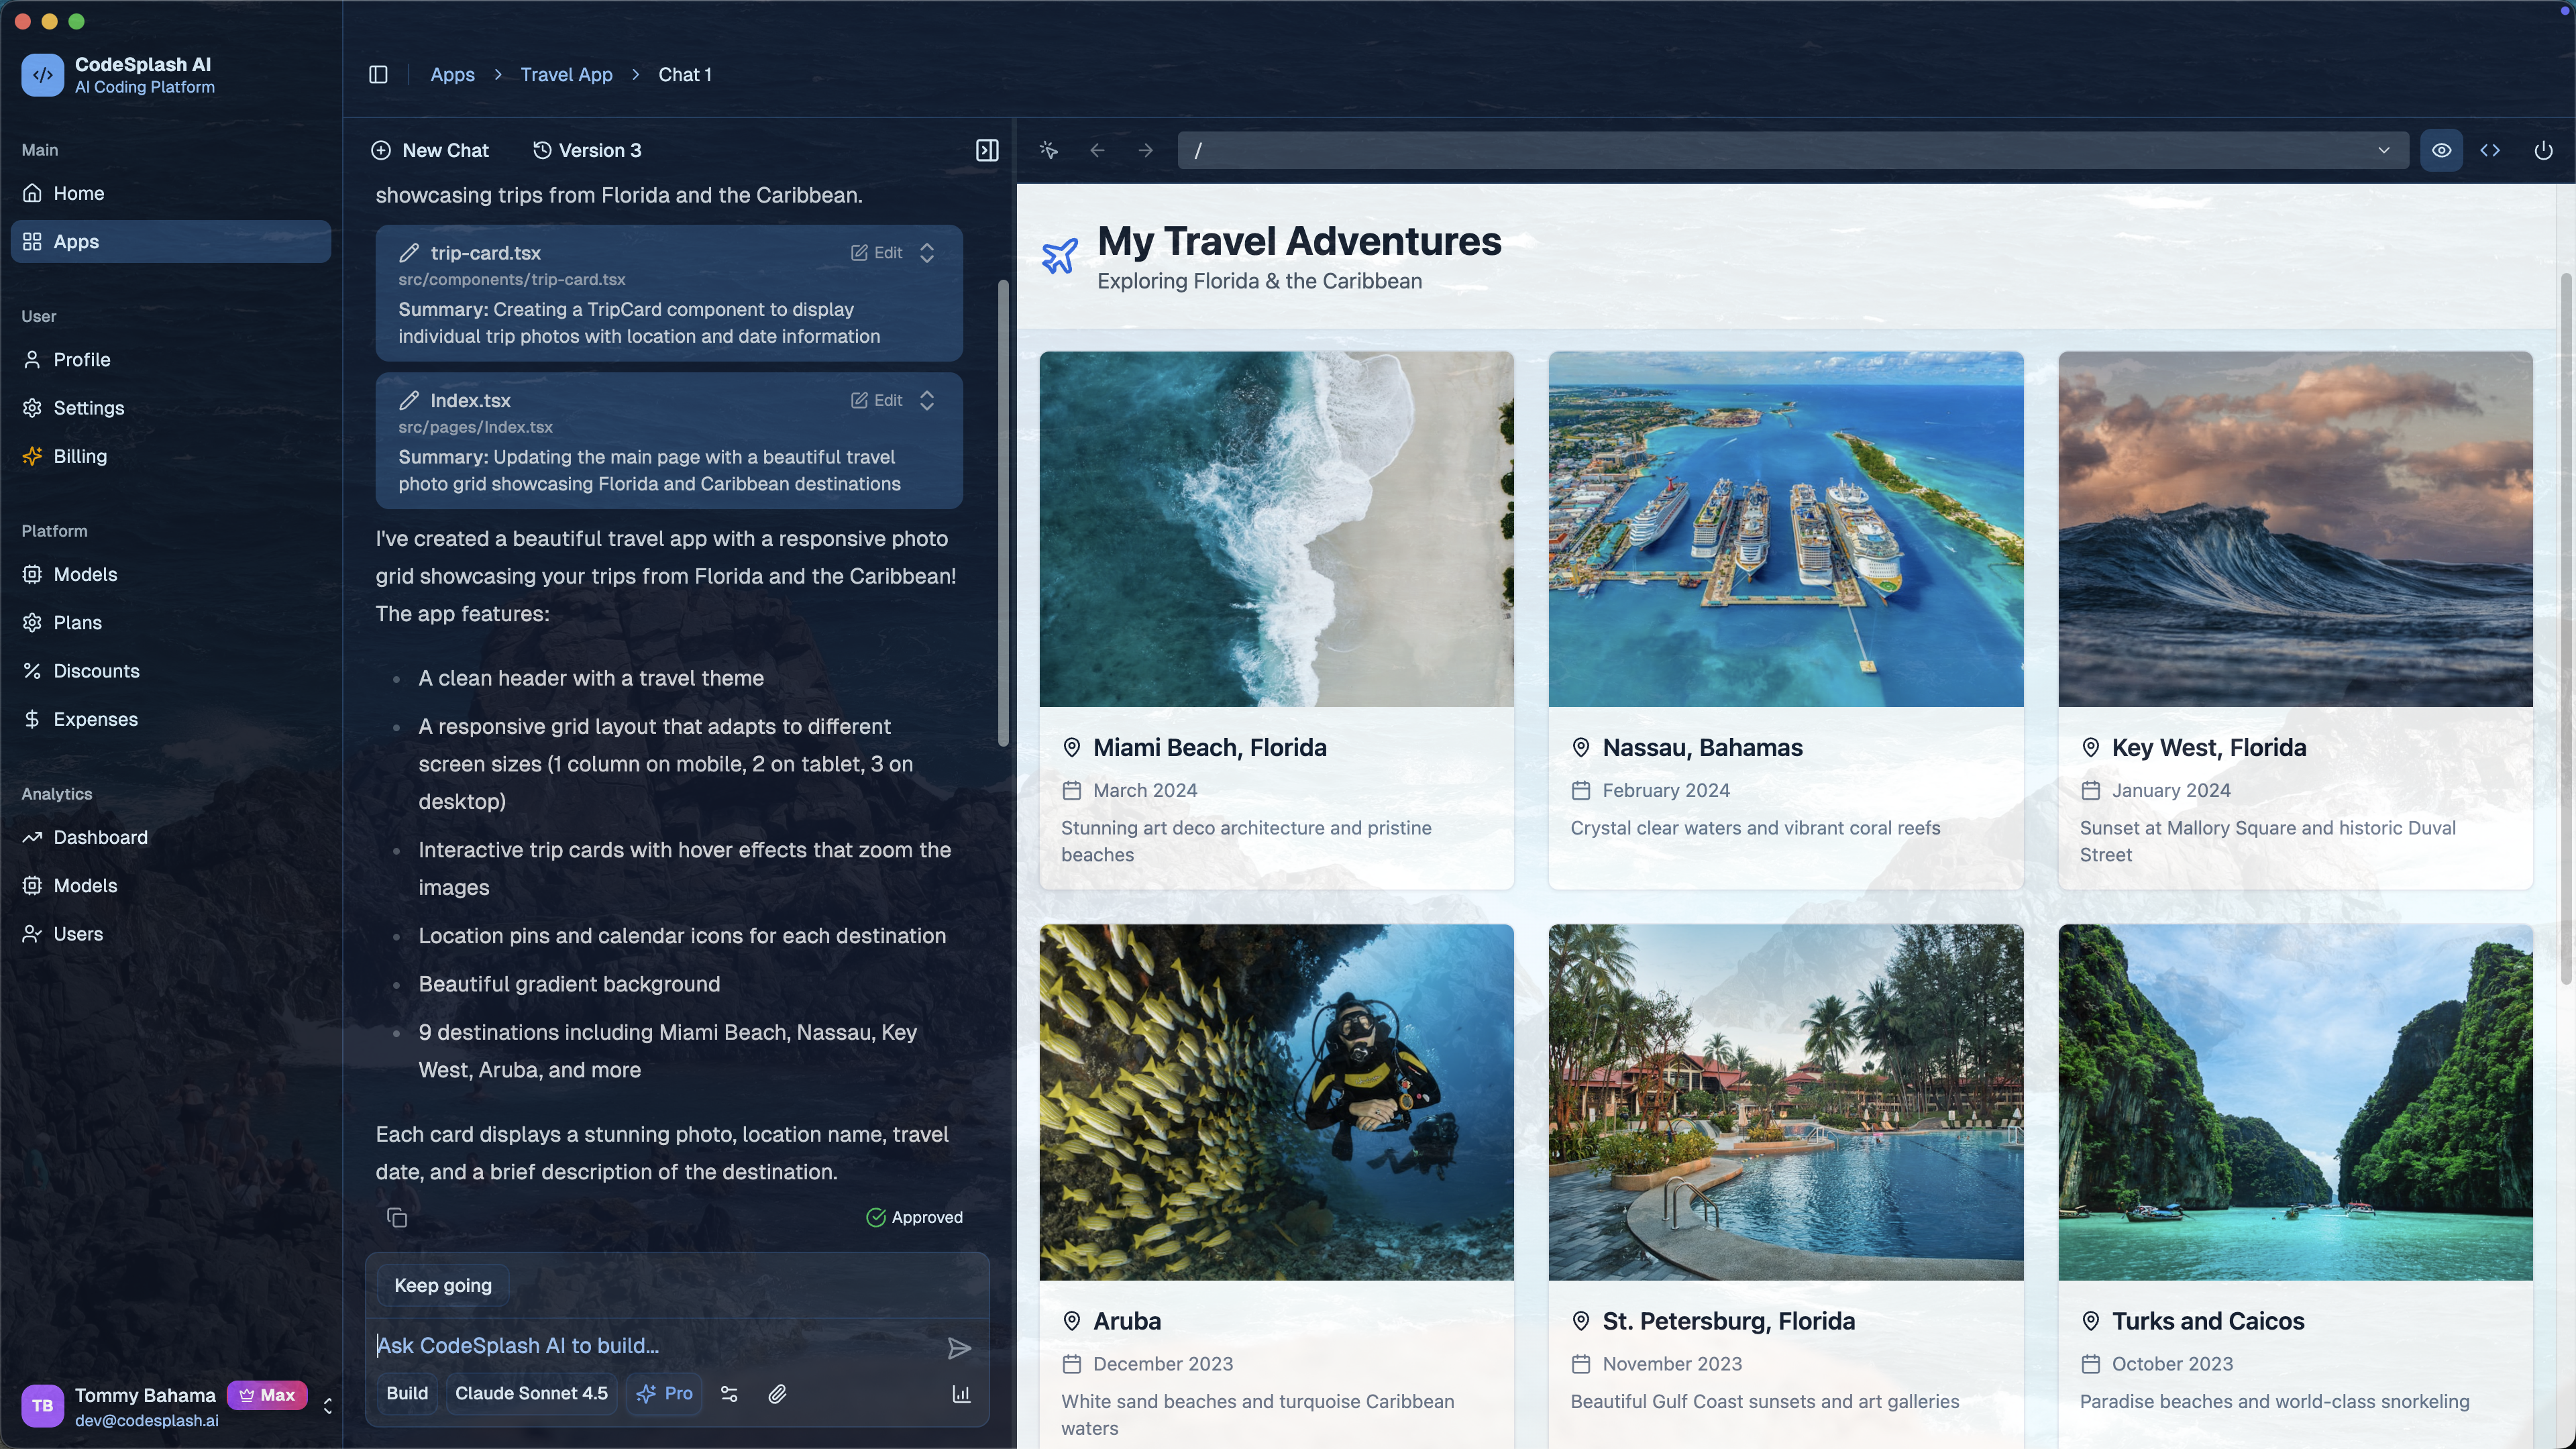Viewport: 2576px width, 1449px height.
Task: Open Travel App from the breadcrumb
Action: pyautogui.click(x=565, y=74)
